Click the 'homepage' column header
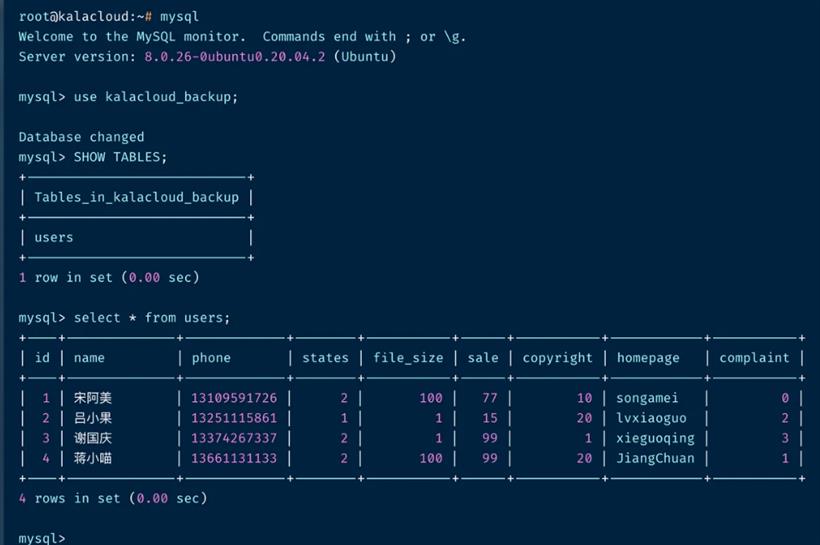Viewport: 820px width, 545px height. (648, 358)
